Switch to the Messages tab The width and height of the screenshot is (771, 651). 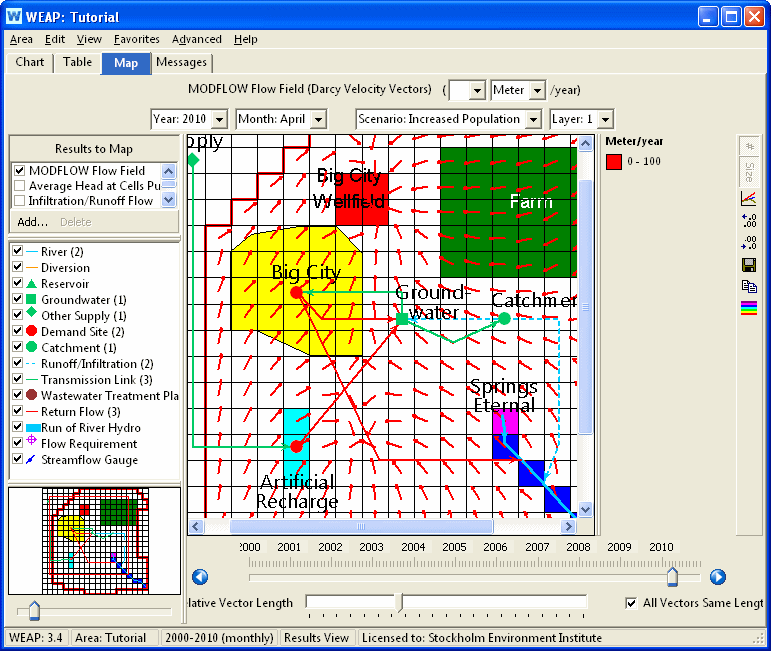tap(181, 62)
